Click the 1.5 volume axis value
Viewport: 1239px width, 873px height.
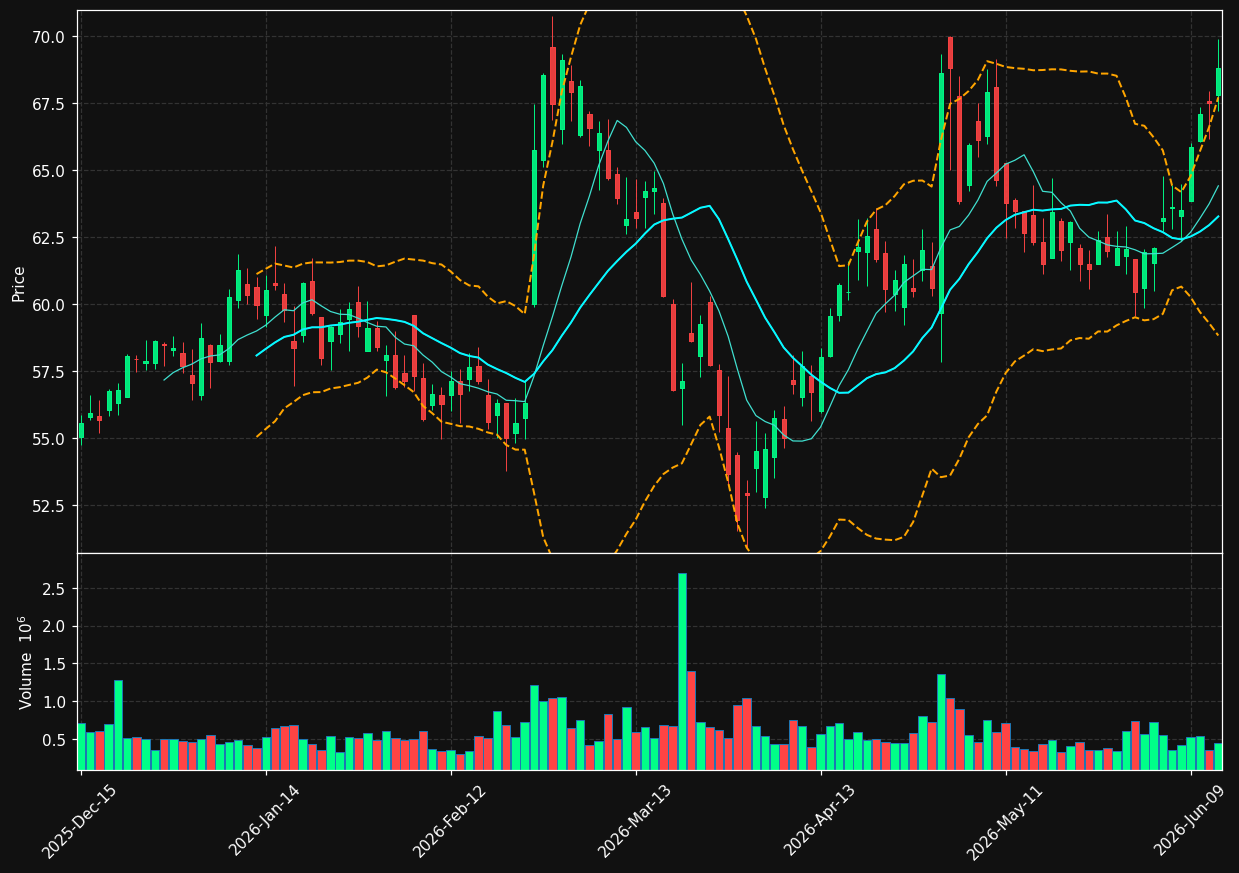tap(56, 664)
